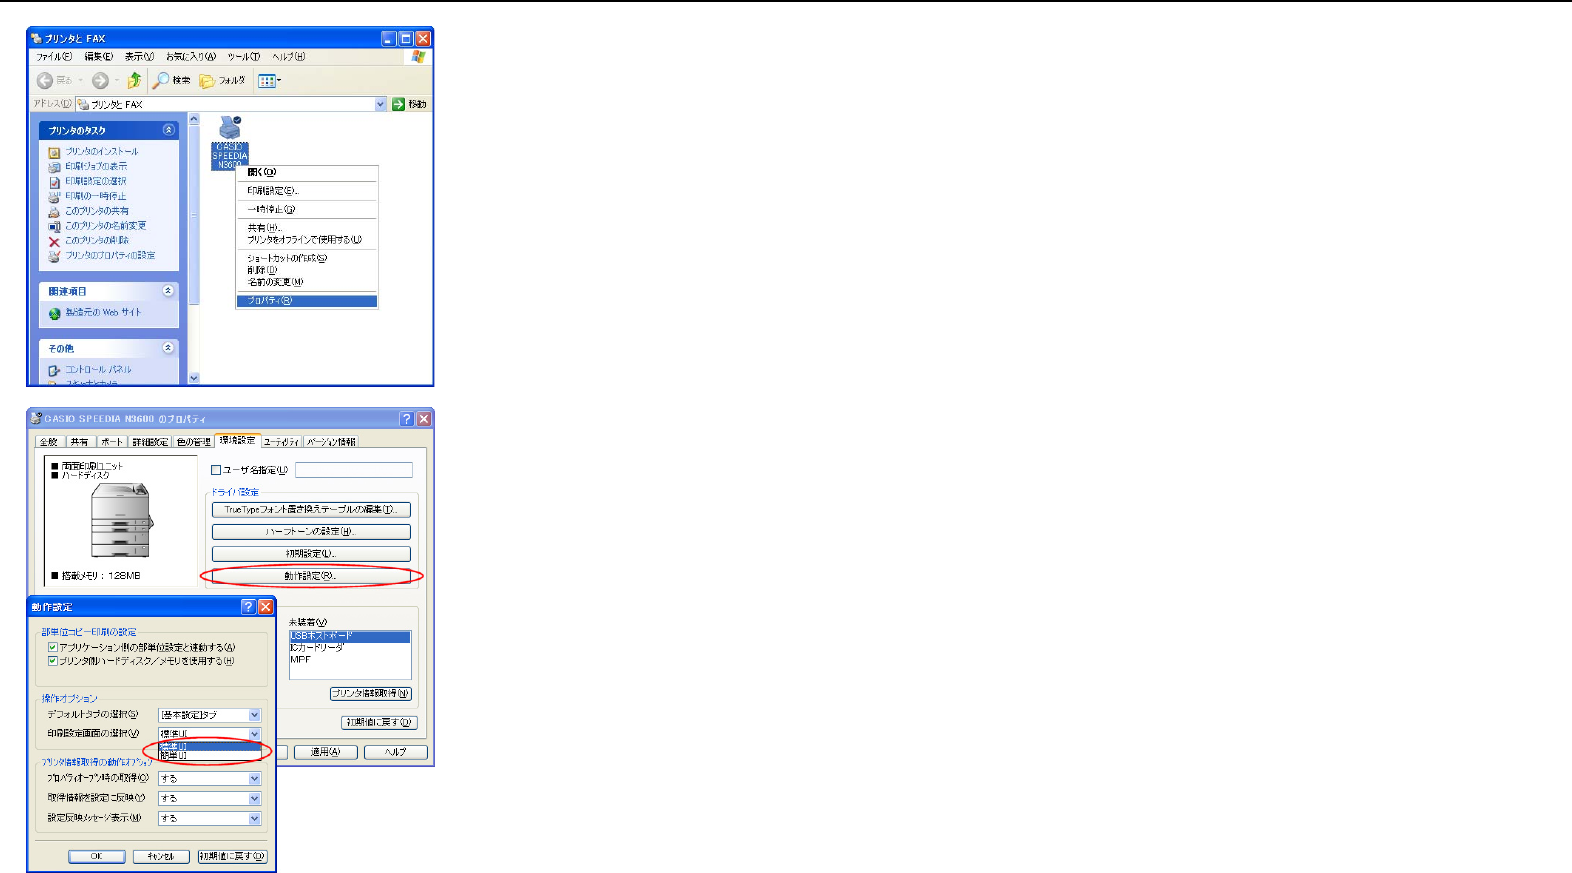1572x873 pixels.
Task: Open the ヘルプ menu in Explorer menu bar
Action: coord(288,57)
